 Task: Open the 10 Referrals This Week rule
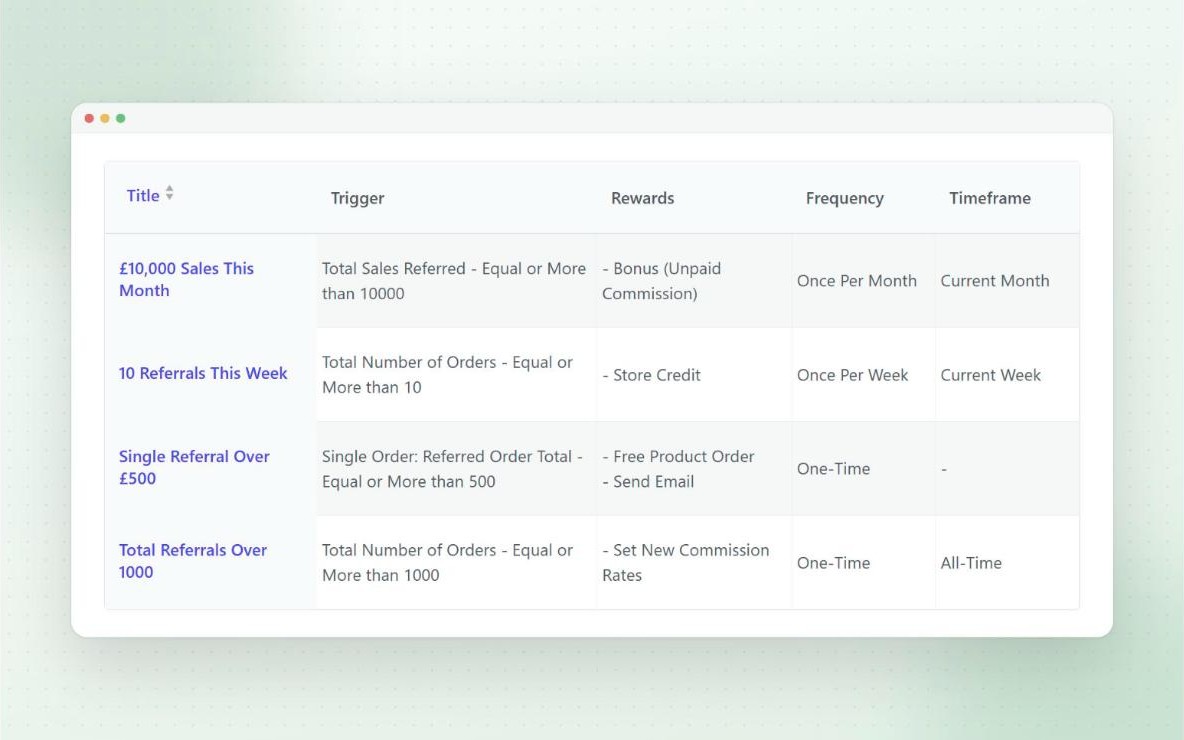203,373
